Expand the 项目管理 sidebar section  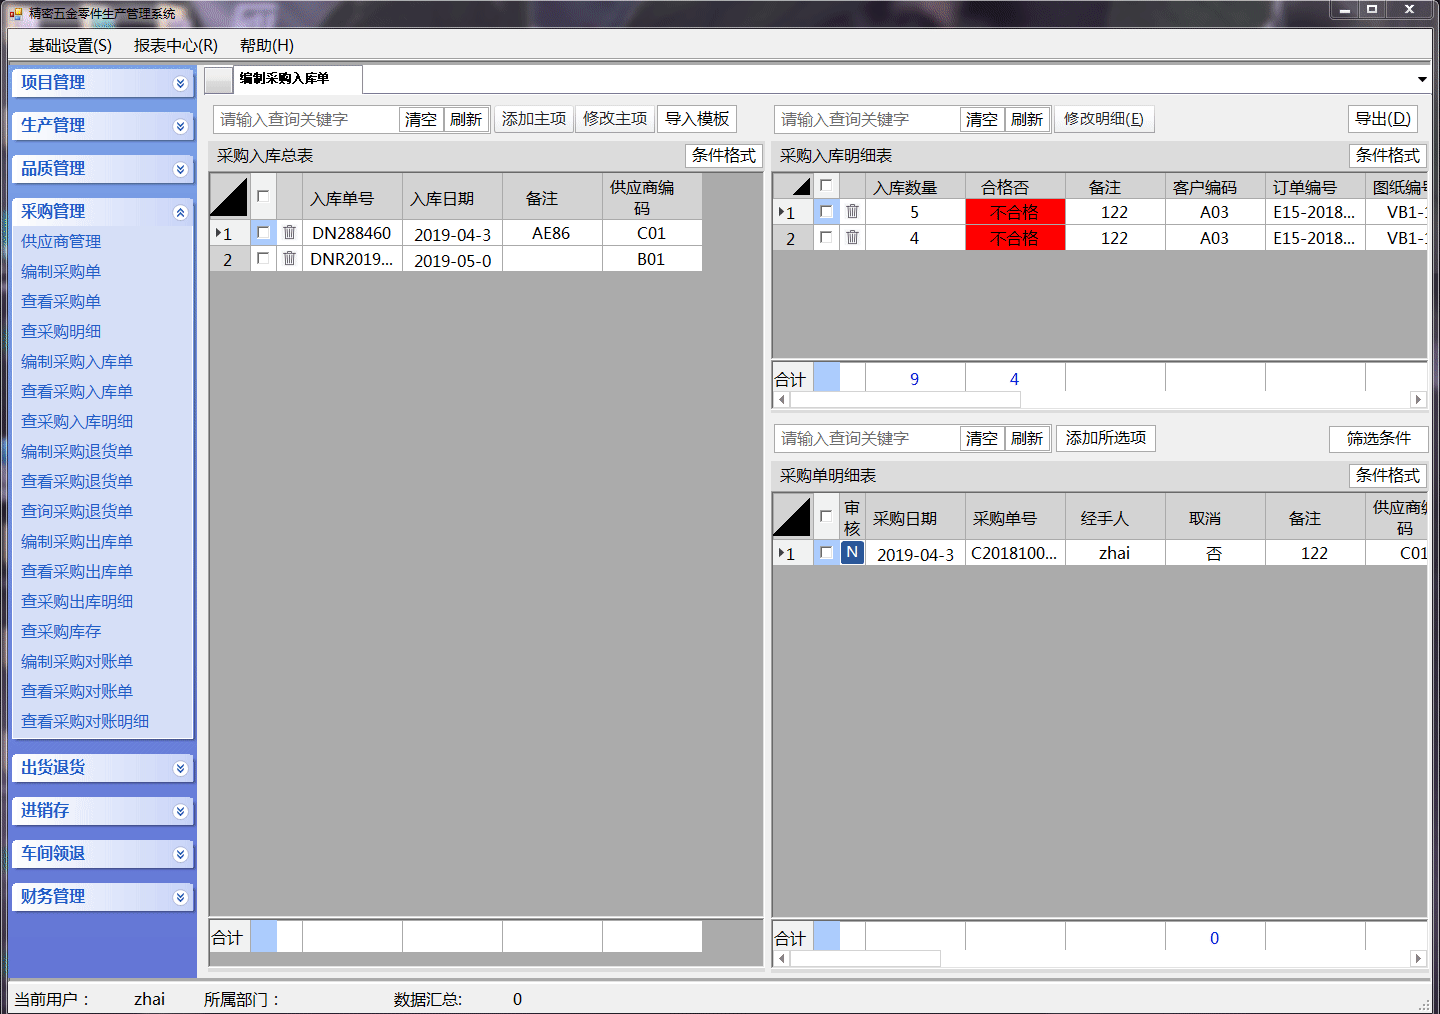pyautogui.click(x=180, y=83)
